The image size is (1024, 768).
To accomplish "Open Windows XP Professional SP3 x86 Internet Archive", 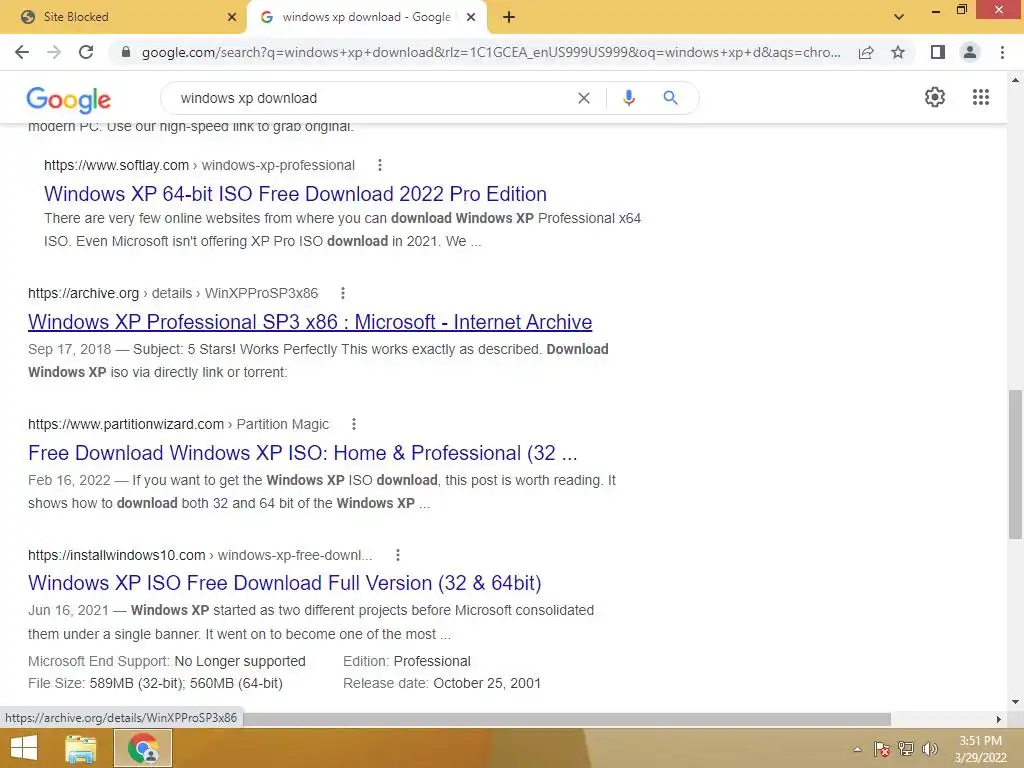I will point(310,322).
